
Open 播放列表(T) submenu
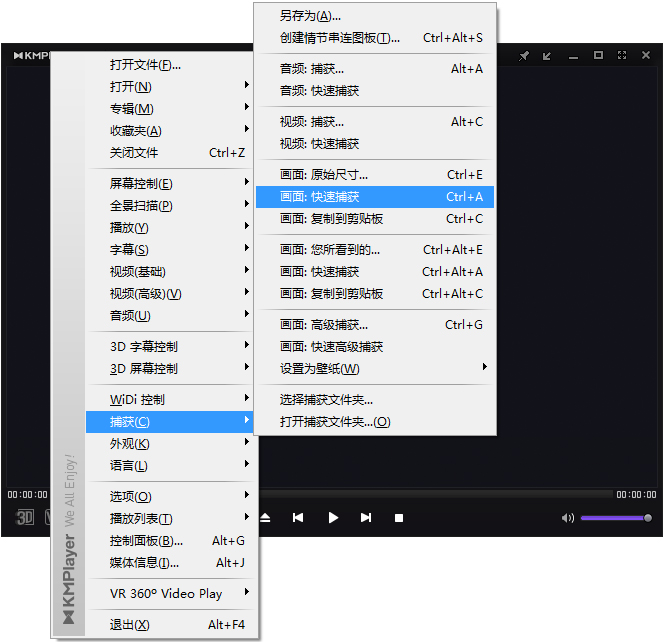pos(170,519)
